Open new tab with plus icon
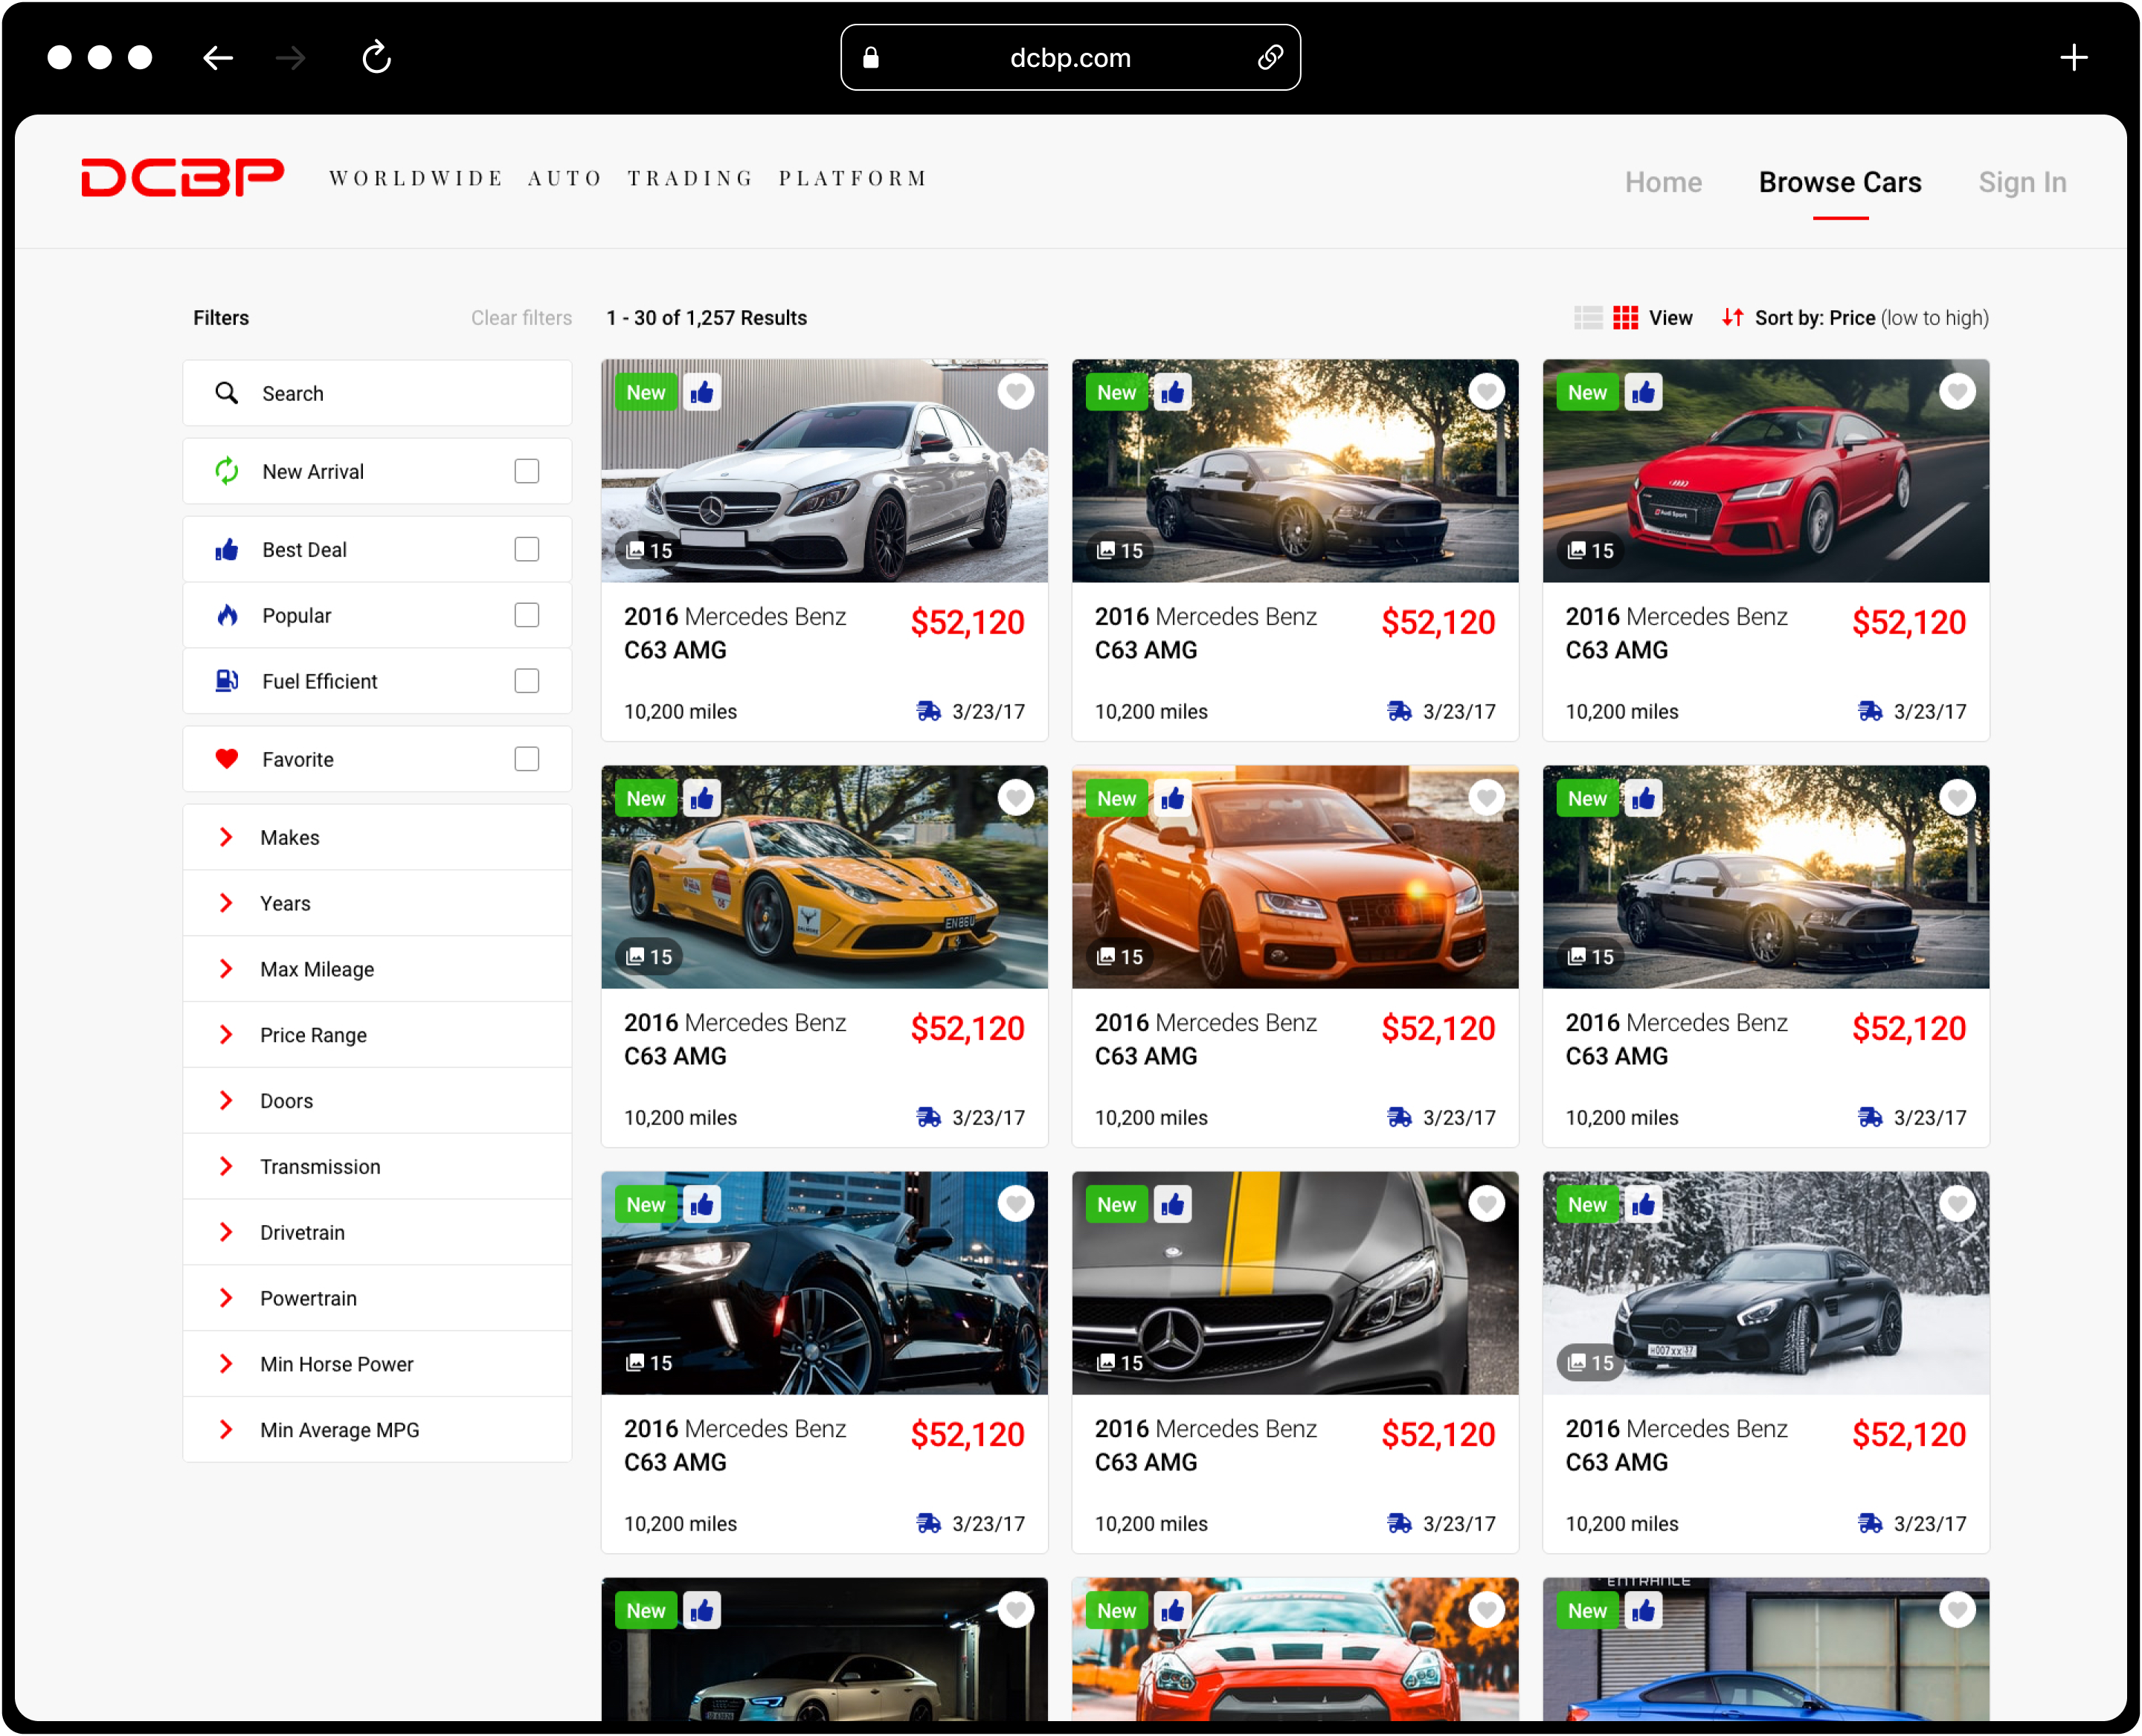 (2073, 58)
